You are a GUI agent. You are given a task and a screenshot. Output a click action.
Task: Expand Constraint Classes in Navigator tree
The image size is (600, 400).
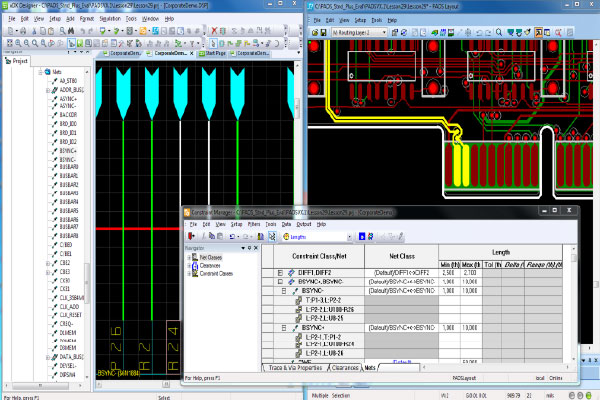coord(189,274)
